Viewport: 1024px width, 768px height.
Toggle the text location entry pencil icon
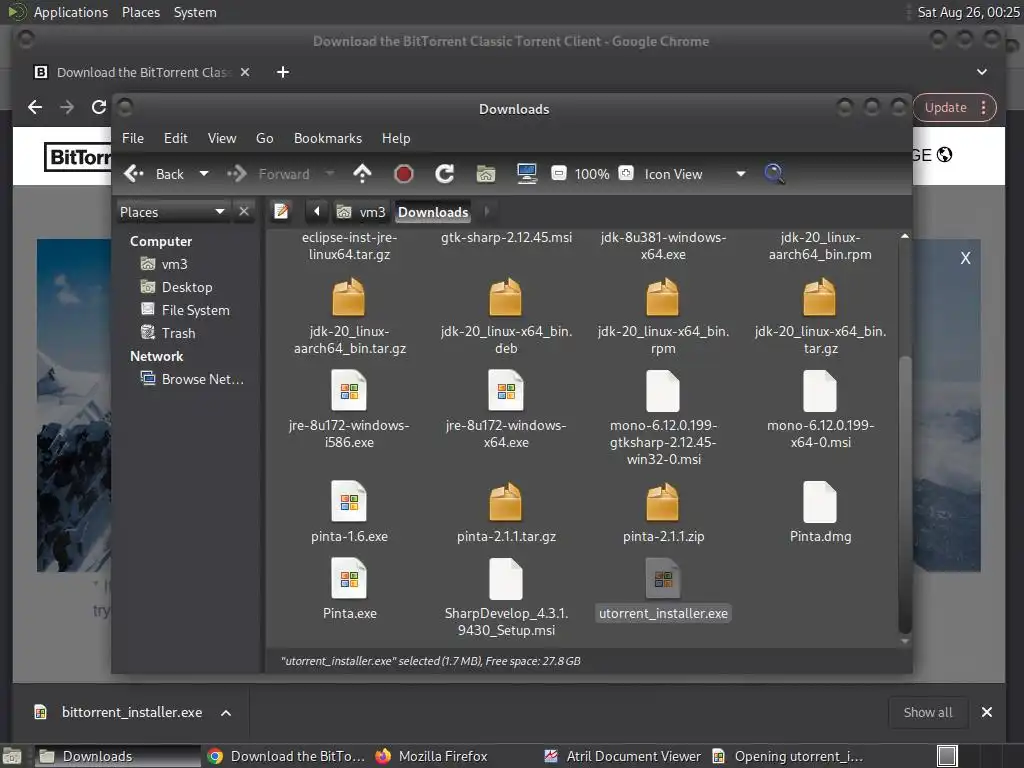point(281,212)
